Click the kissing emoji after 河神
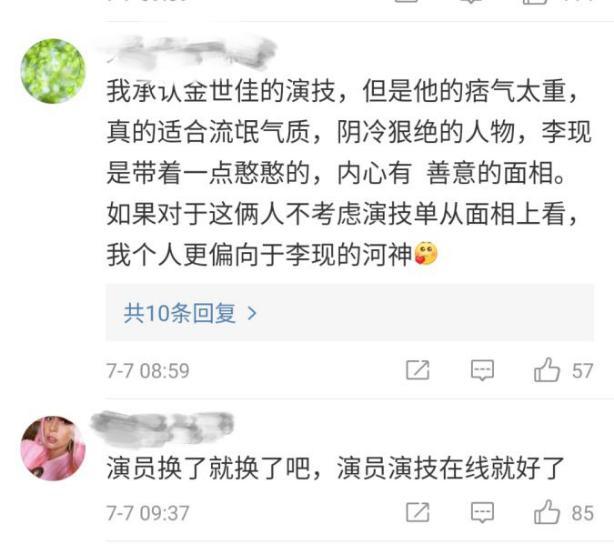Screen dimensions: 614x544 click(x=426, y=254)
